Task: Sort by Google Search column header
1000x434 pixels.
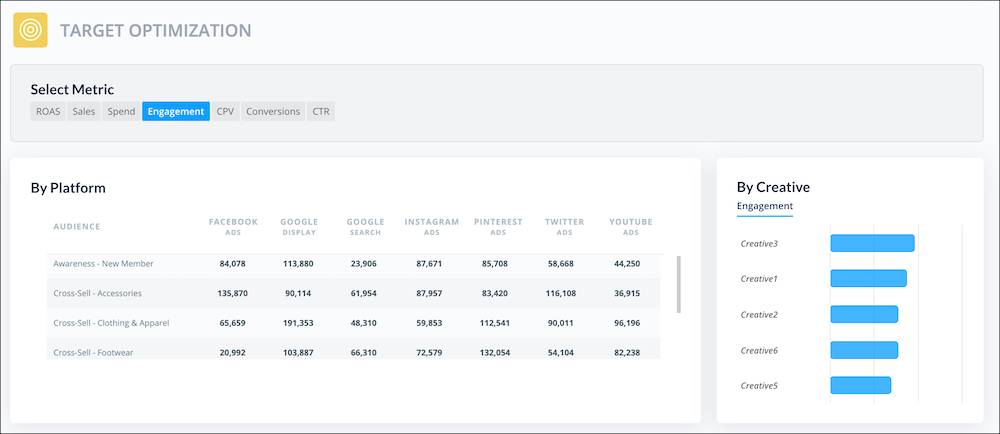Action: tap(365, 226)
